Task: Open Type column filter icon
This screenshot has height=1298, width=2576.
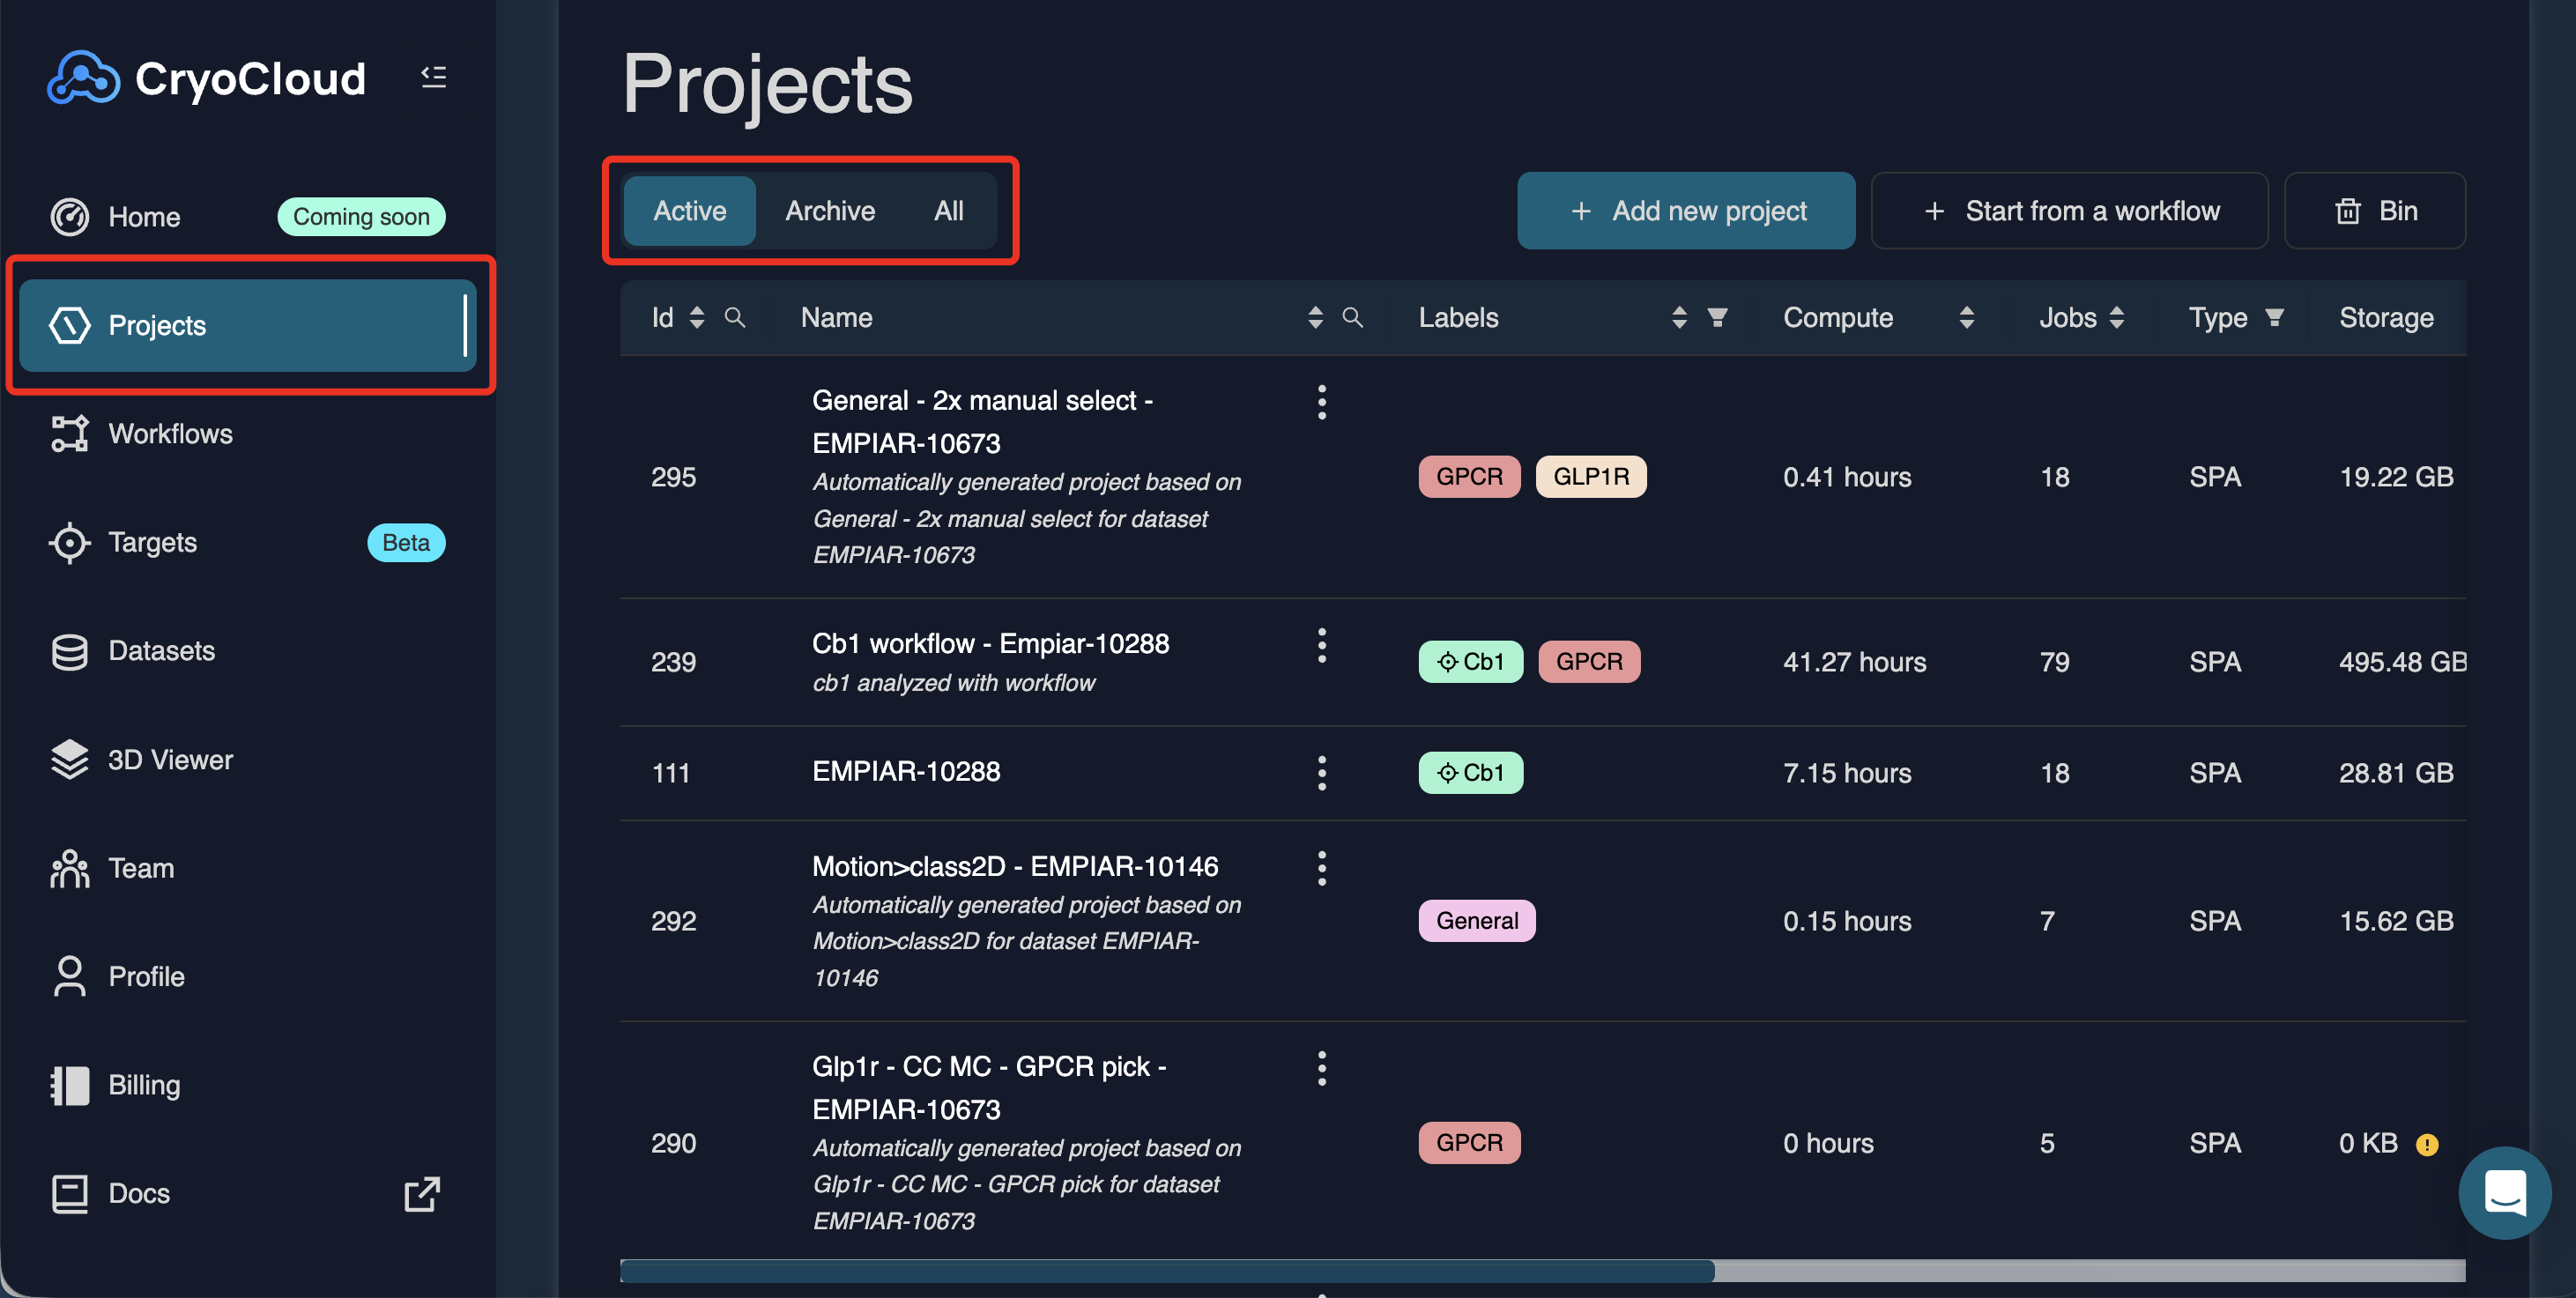Action: point(2274,318)
